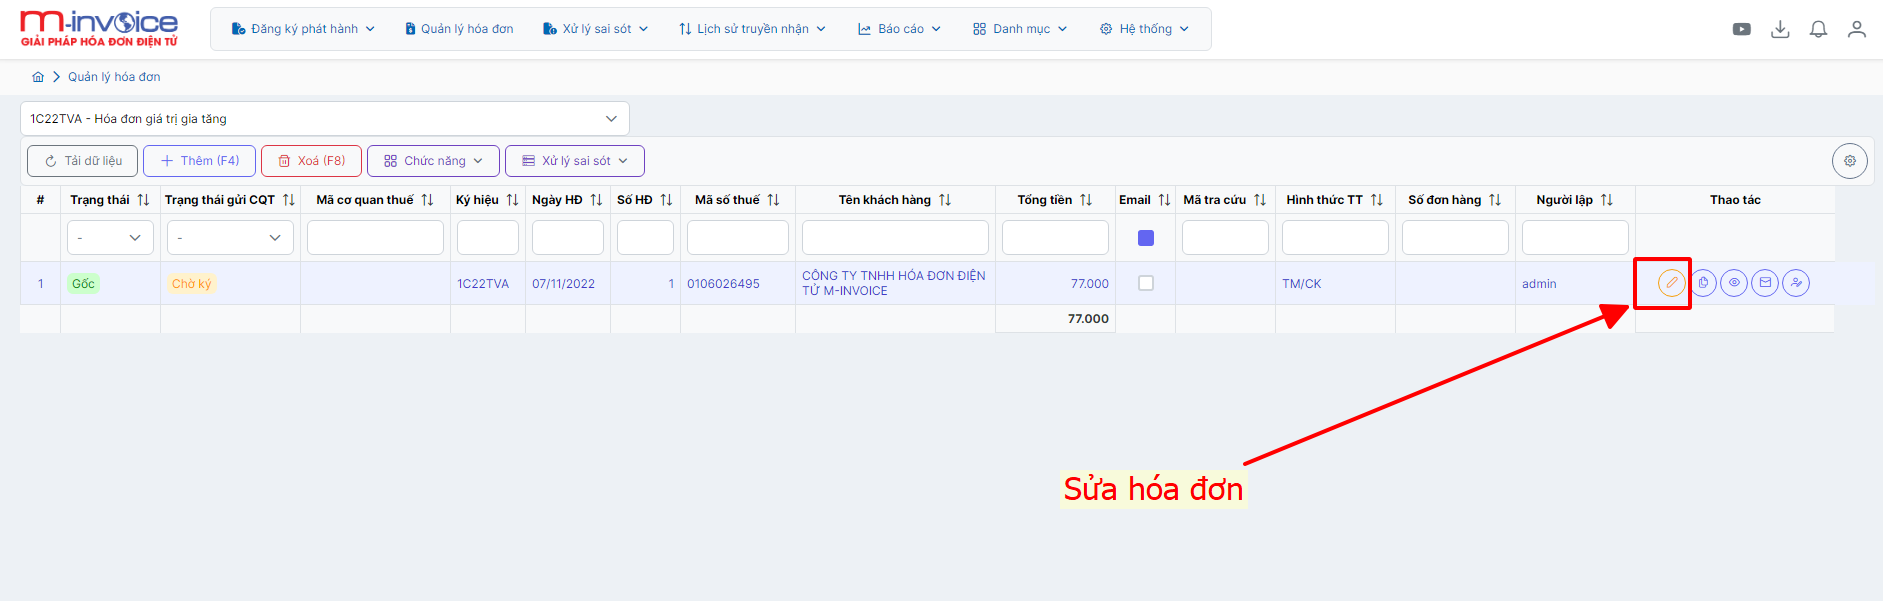Sort by Mã tra cứu arrows

[1261, 200]
